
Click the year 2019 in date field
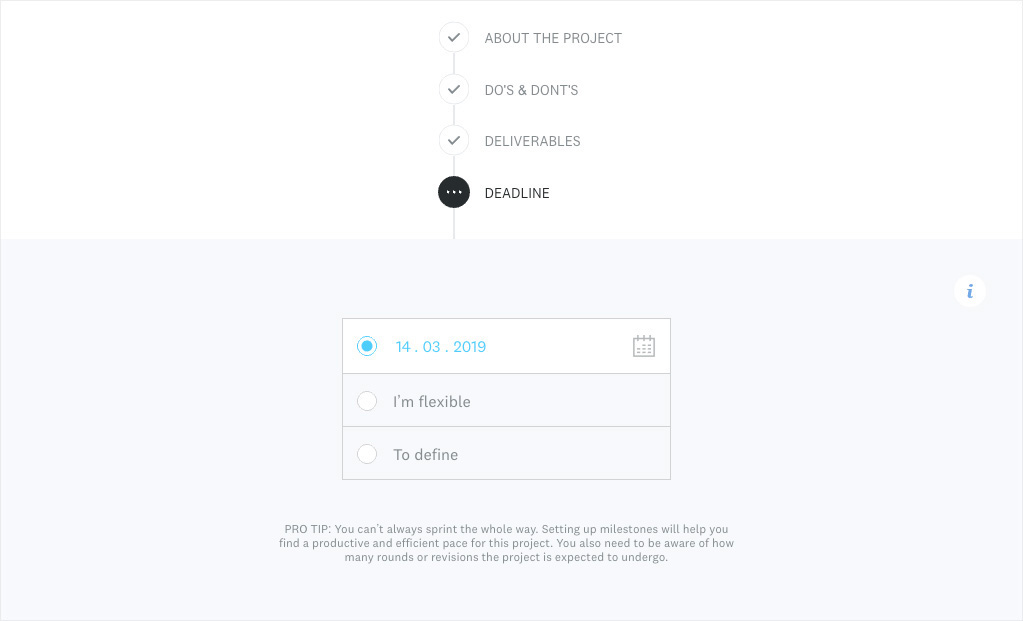click(x=470, y=347)
